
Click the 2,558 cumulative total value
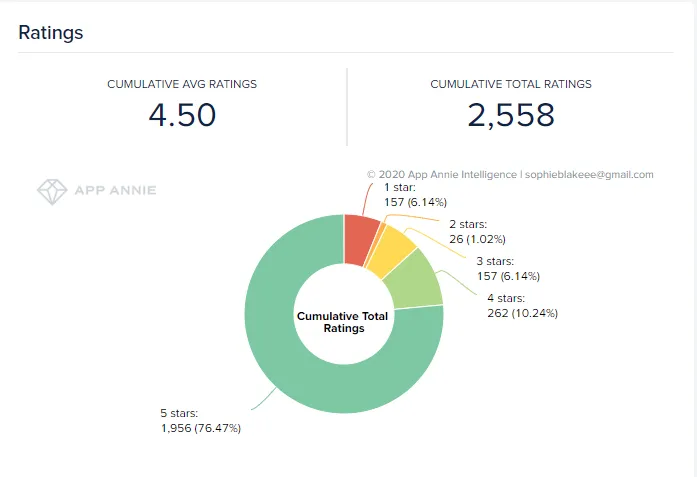pos(511,115)
